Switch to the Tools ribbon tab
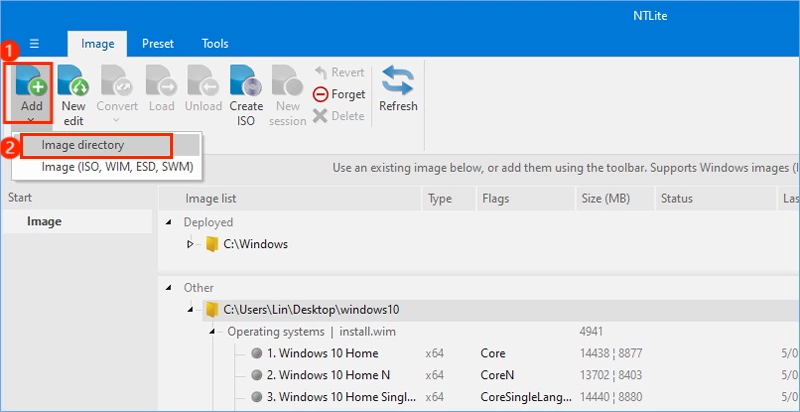The height and width of the screenshot is (412, 800). [215, 44]
